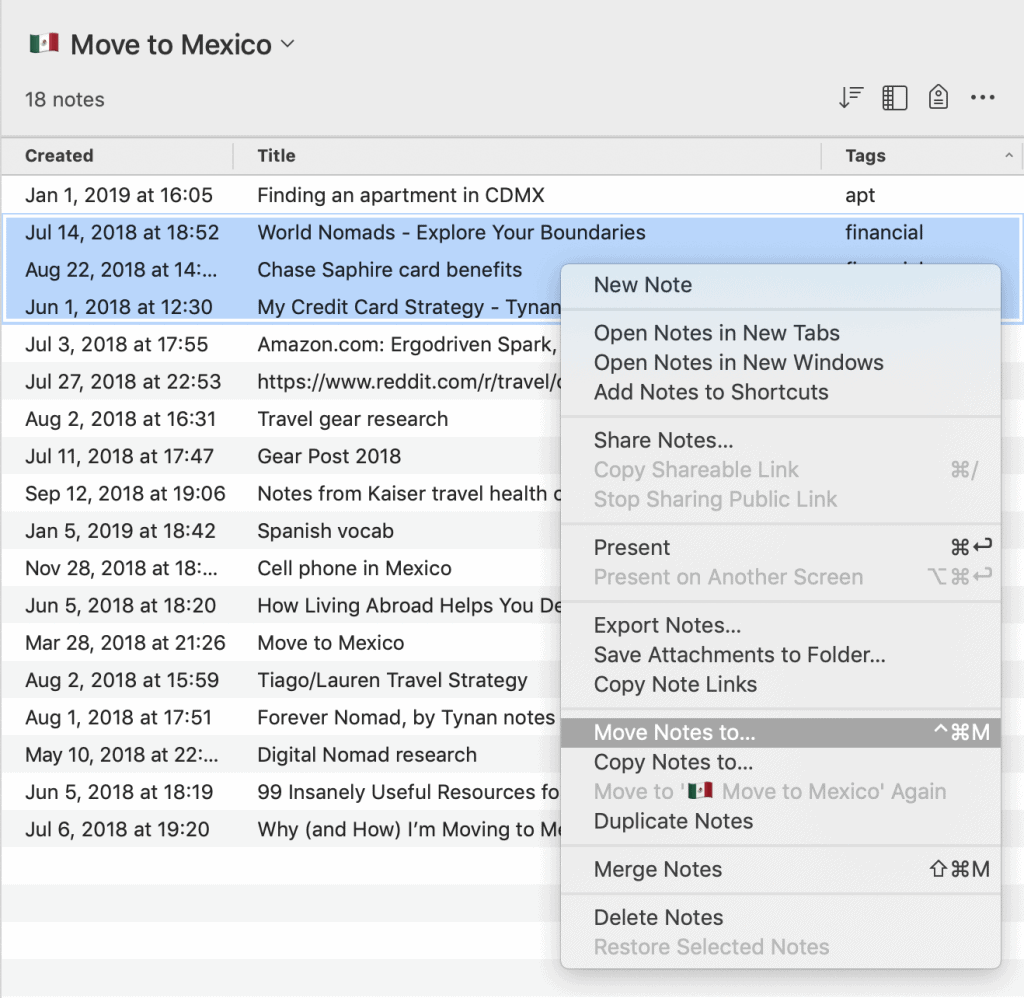Sort notes by Created column header
The width and height of the screenshot is (1024, 998).
click(59, 156)
